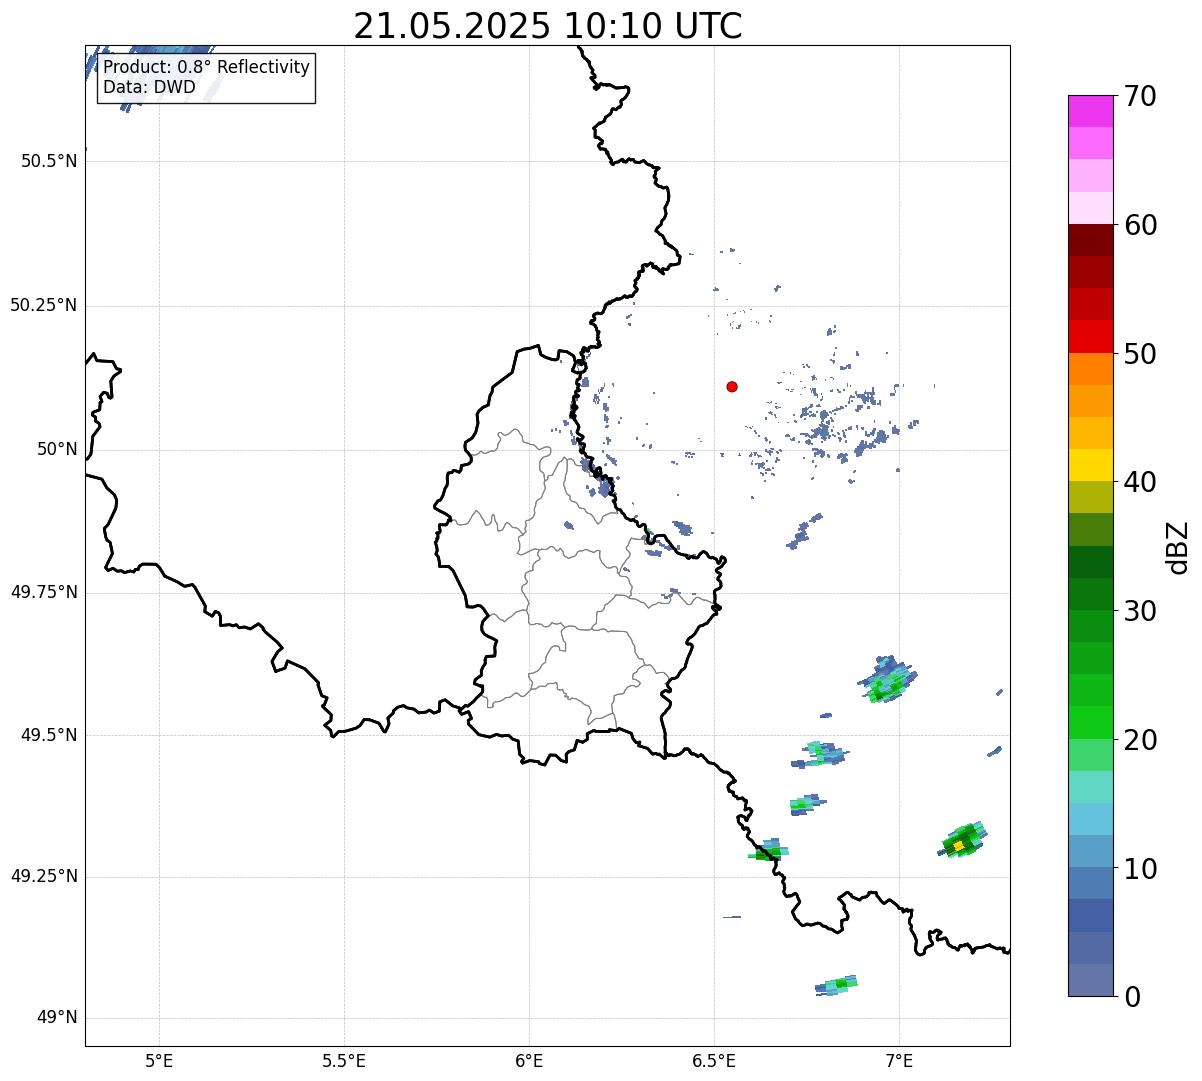Click the radar echo cell with yellow core

coord(963,841)
